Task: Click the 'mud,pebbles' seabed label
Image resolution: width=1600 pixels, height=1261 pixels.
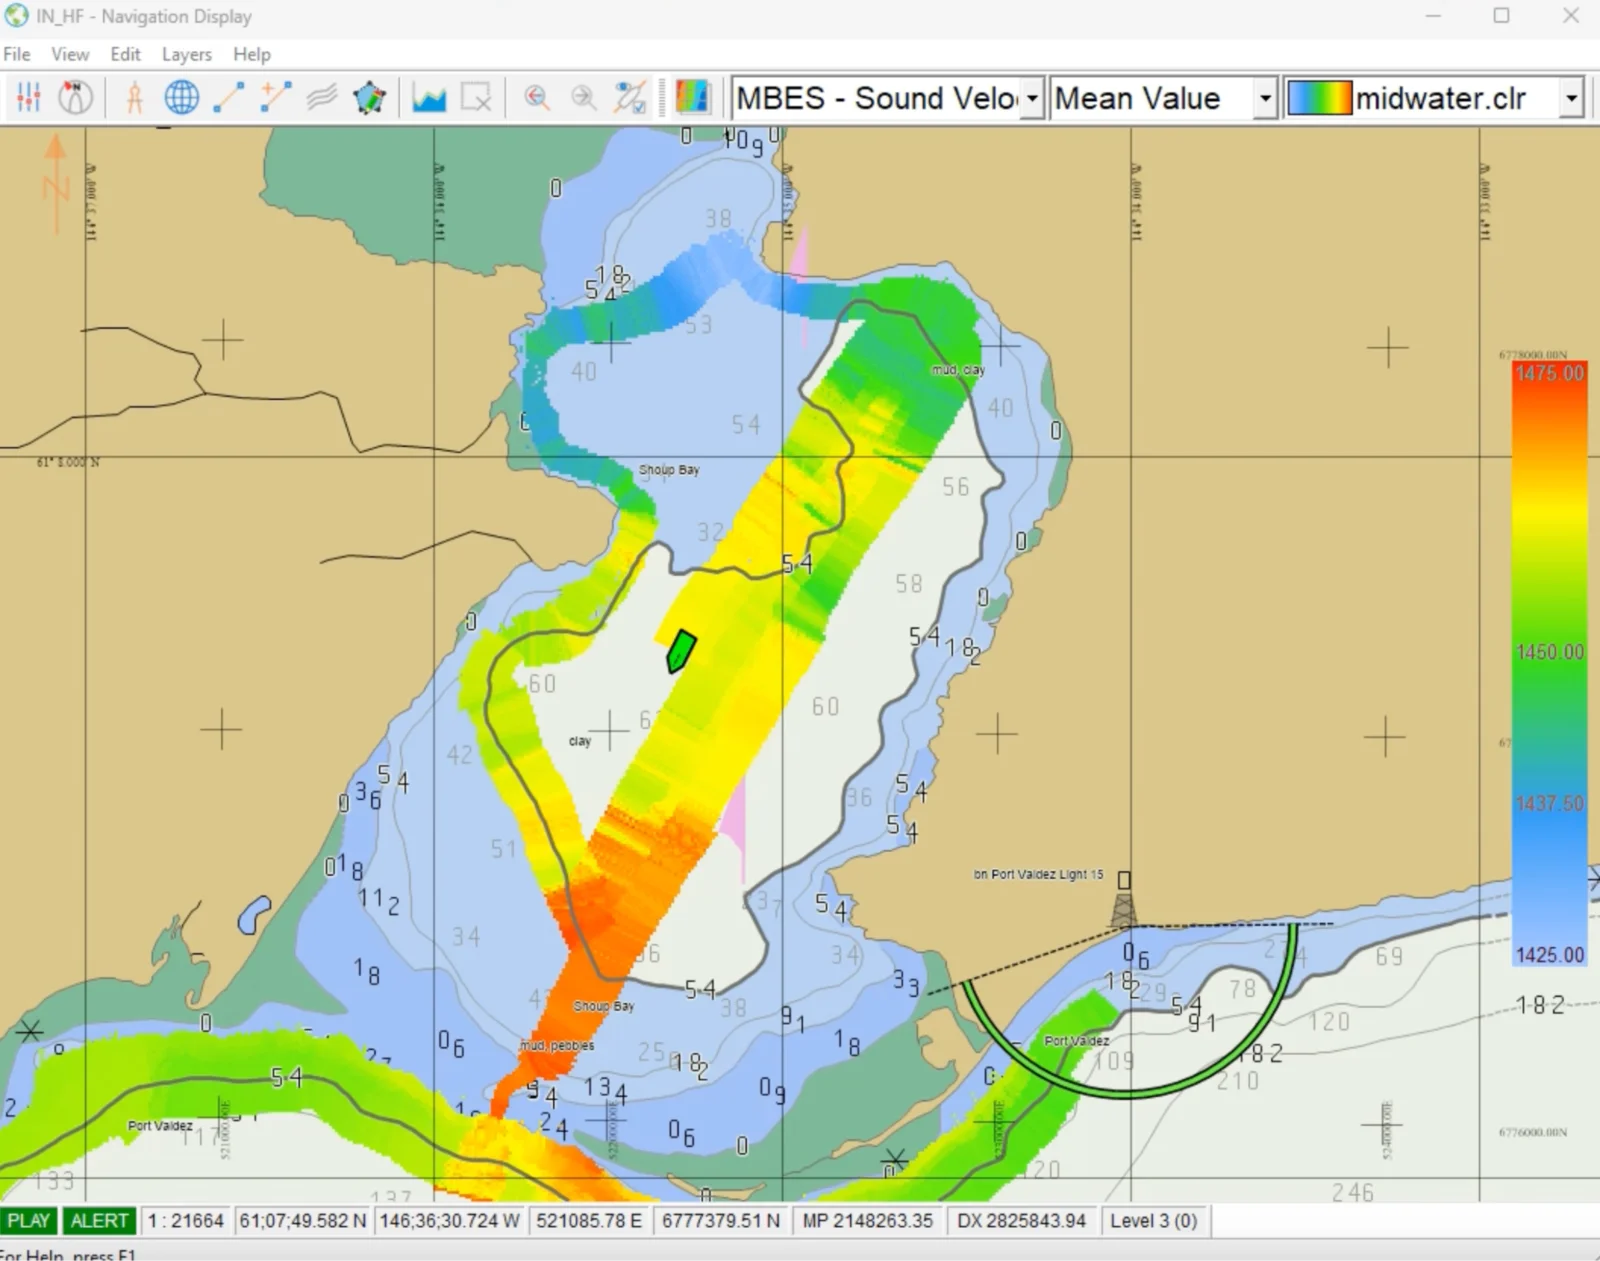Action: [557, 1045]
